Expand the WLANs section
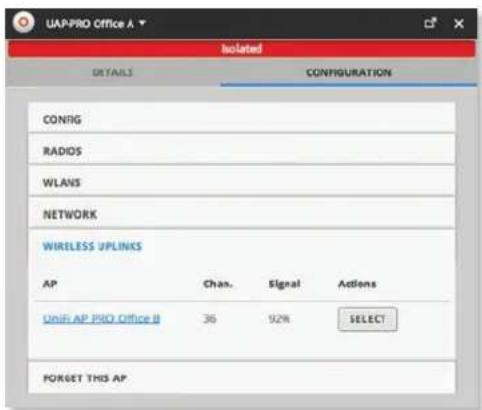The height and width of the screenshot is (410, 482). (x=242, y=182)
